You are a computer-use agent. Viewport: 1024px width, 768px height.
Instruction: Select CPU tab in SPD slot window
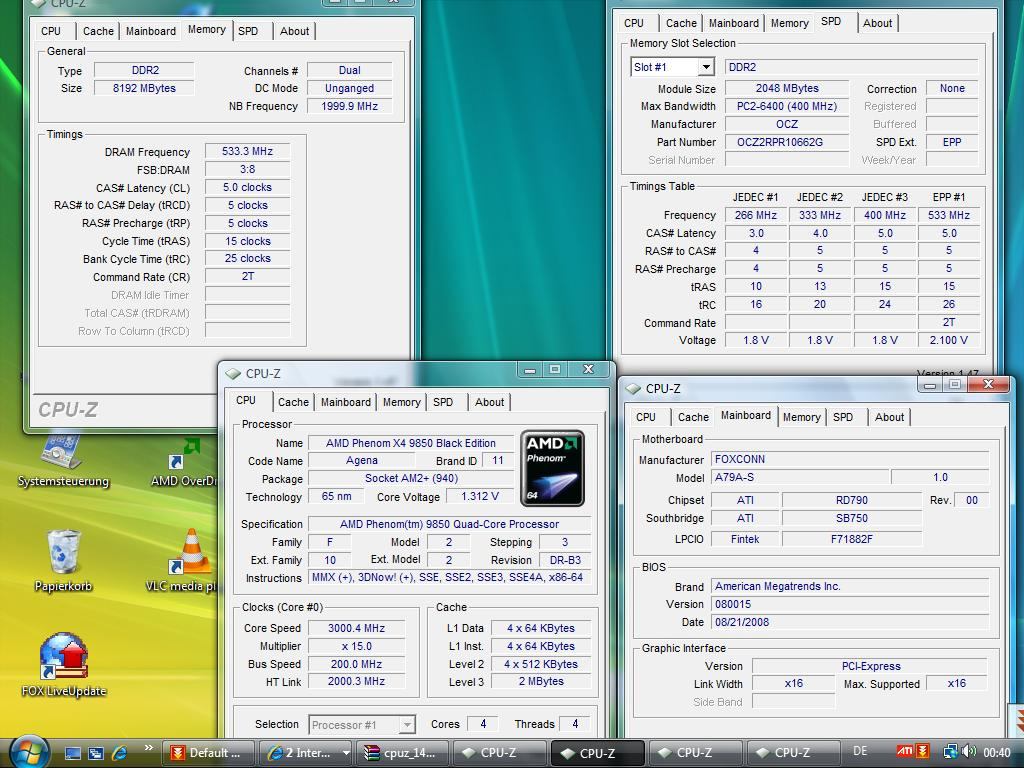pos(633,23)
